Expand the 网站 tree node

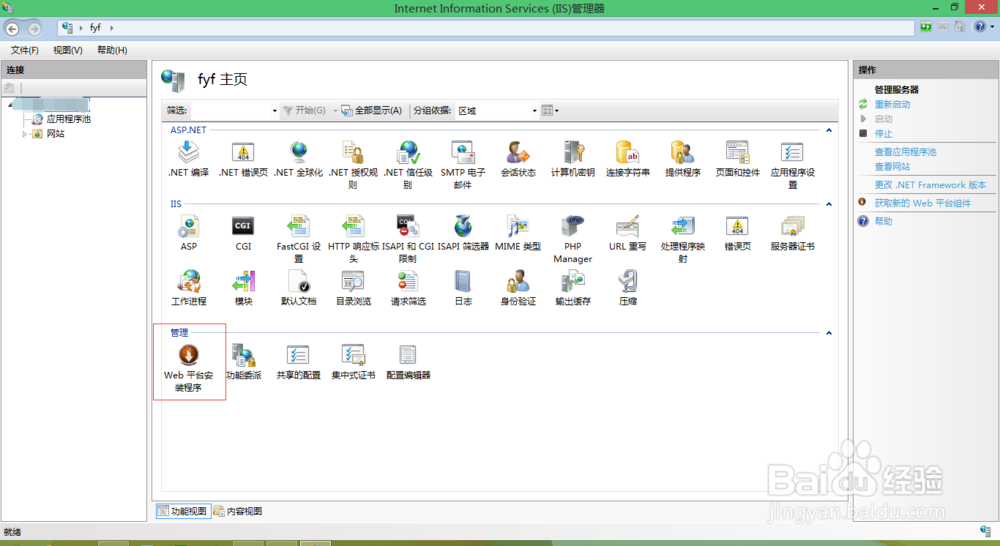tap(24, 134)
